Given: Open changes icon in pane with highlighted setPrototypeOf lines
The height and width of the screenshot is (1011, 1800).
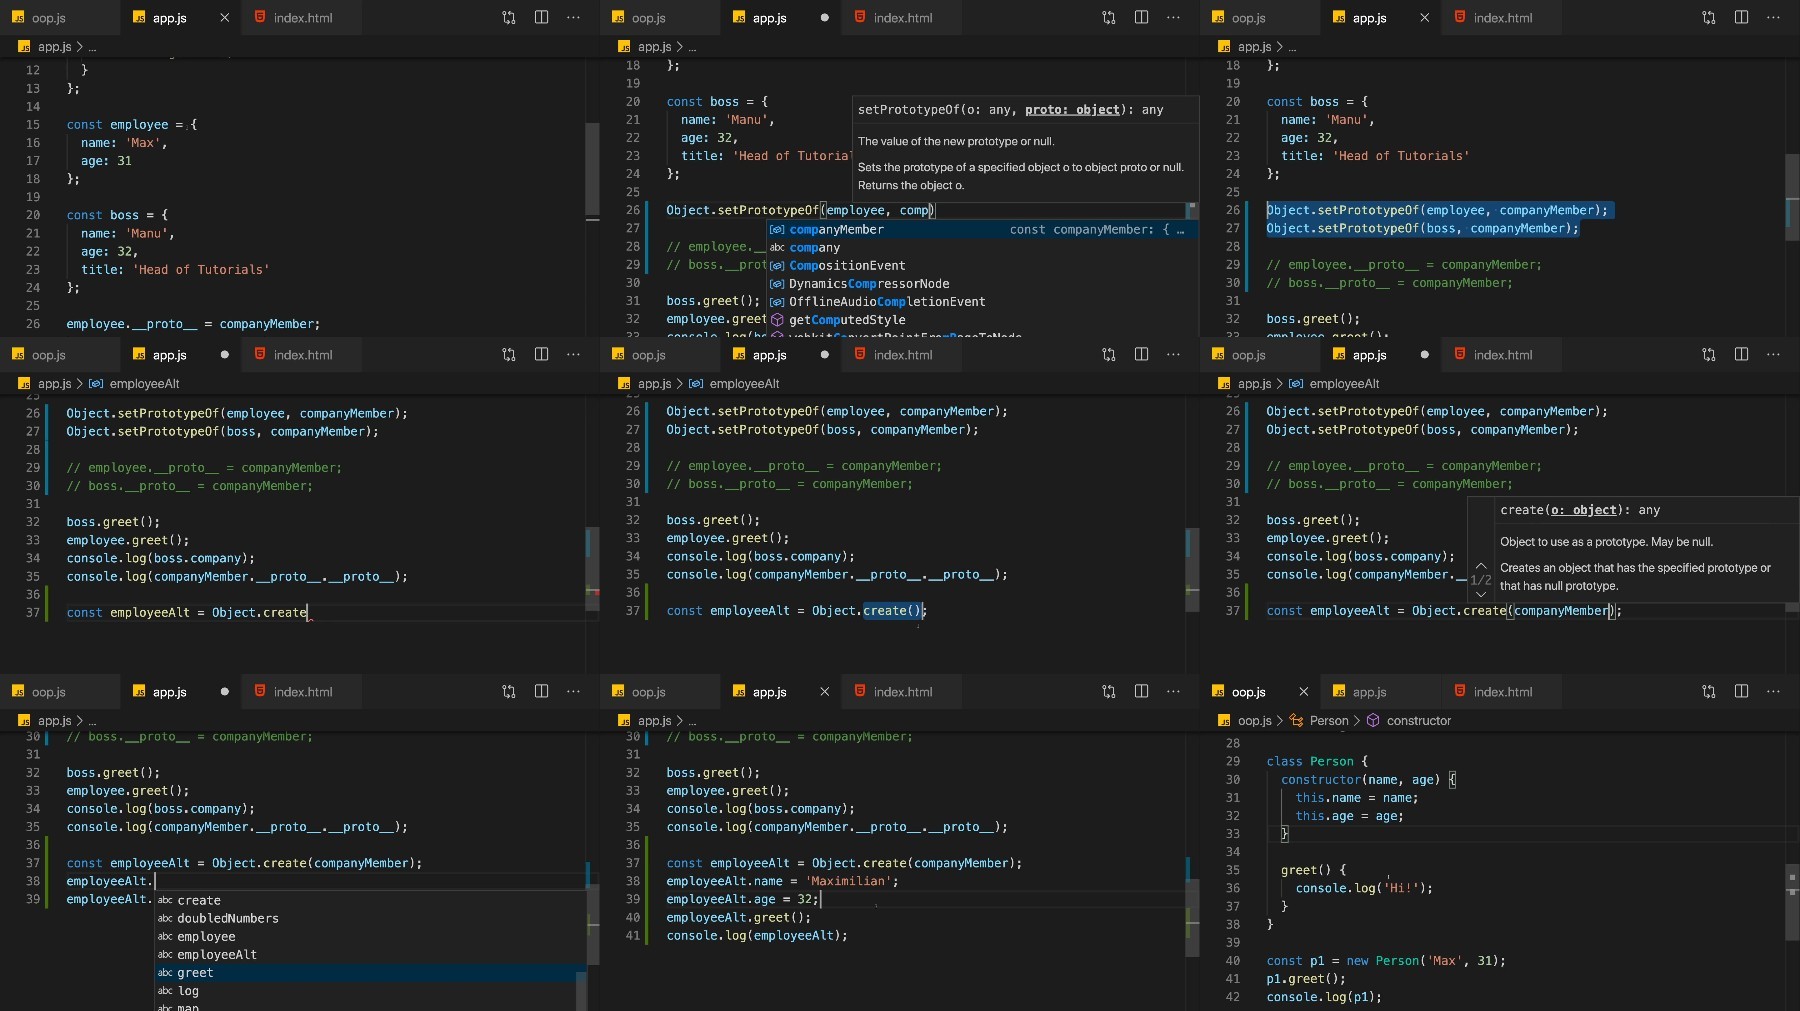Looking at the screenshot, I should (x=1709, y=18).
